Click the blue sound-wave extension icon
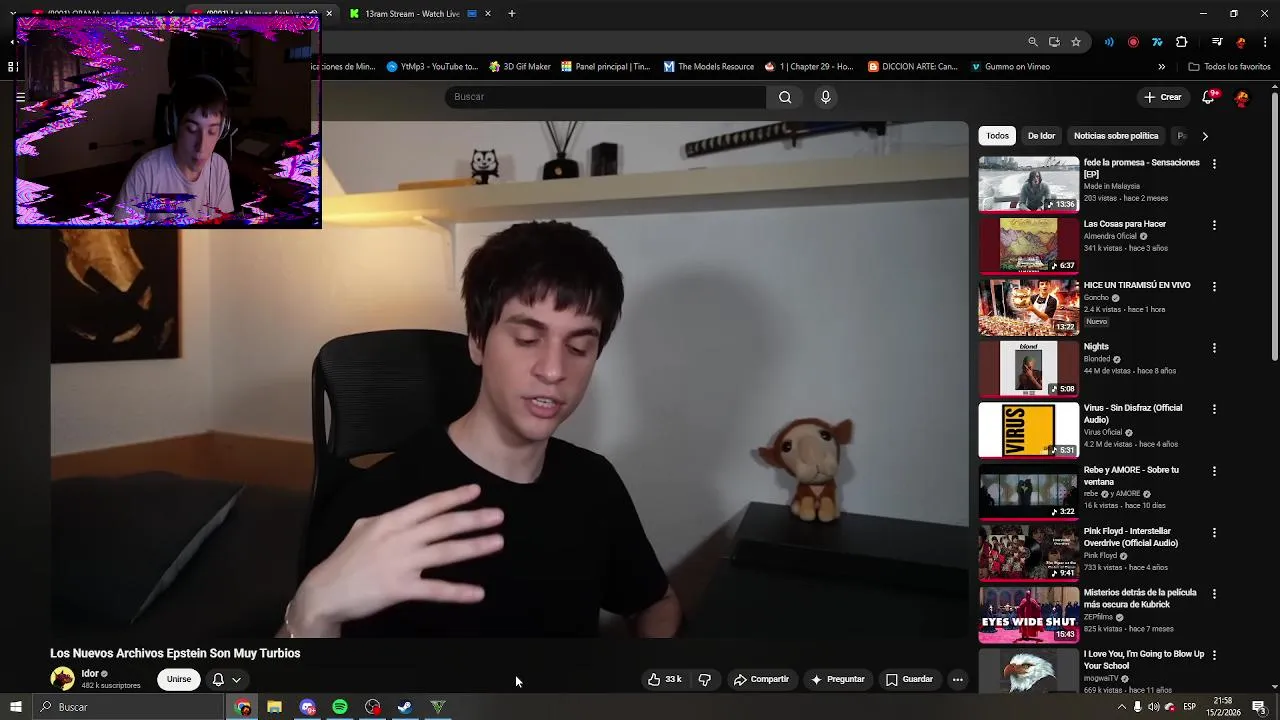1280x720 pixels. (1109, 42)
